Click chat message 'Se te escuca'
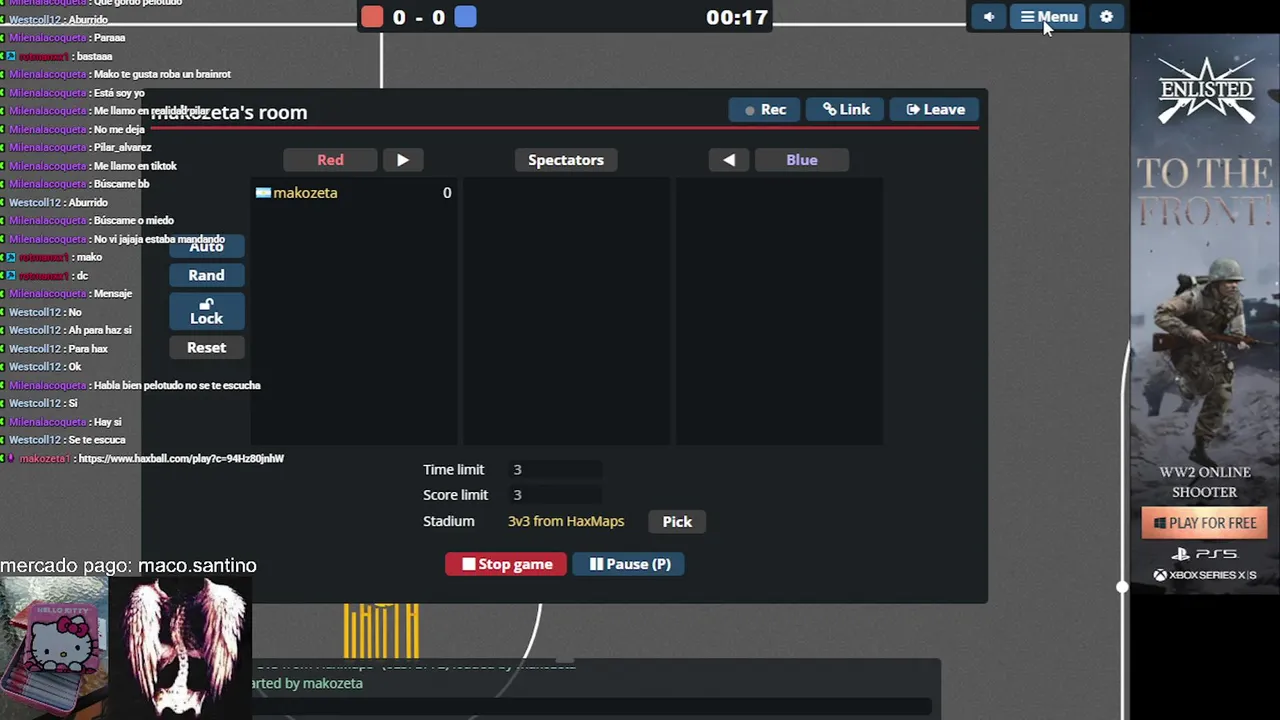This screenshot has height=720, width=1280. (96, 441)
